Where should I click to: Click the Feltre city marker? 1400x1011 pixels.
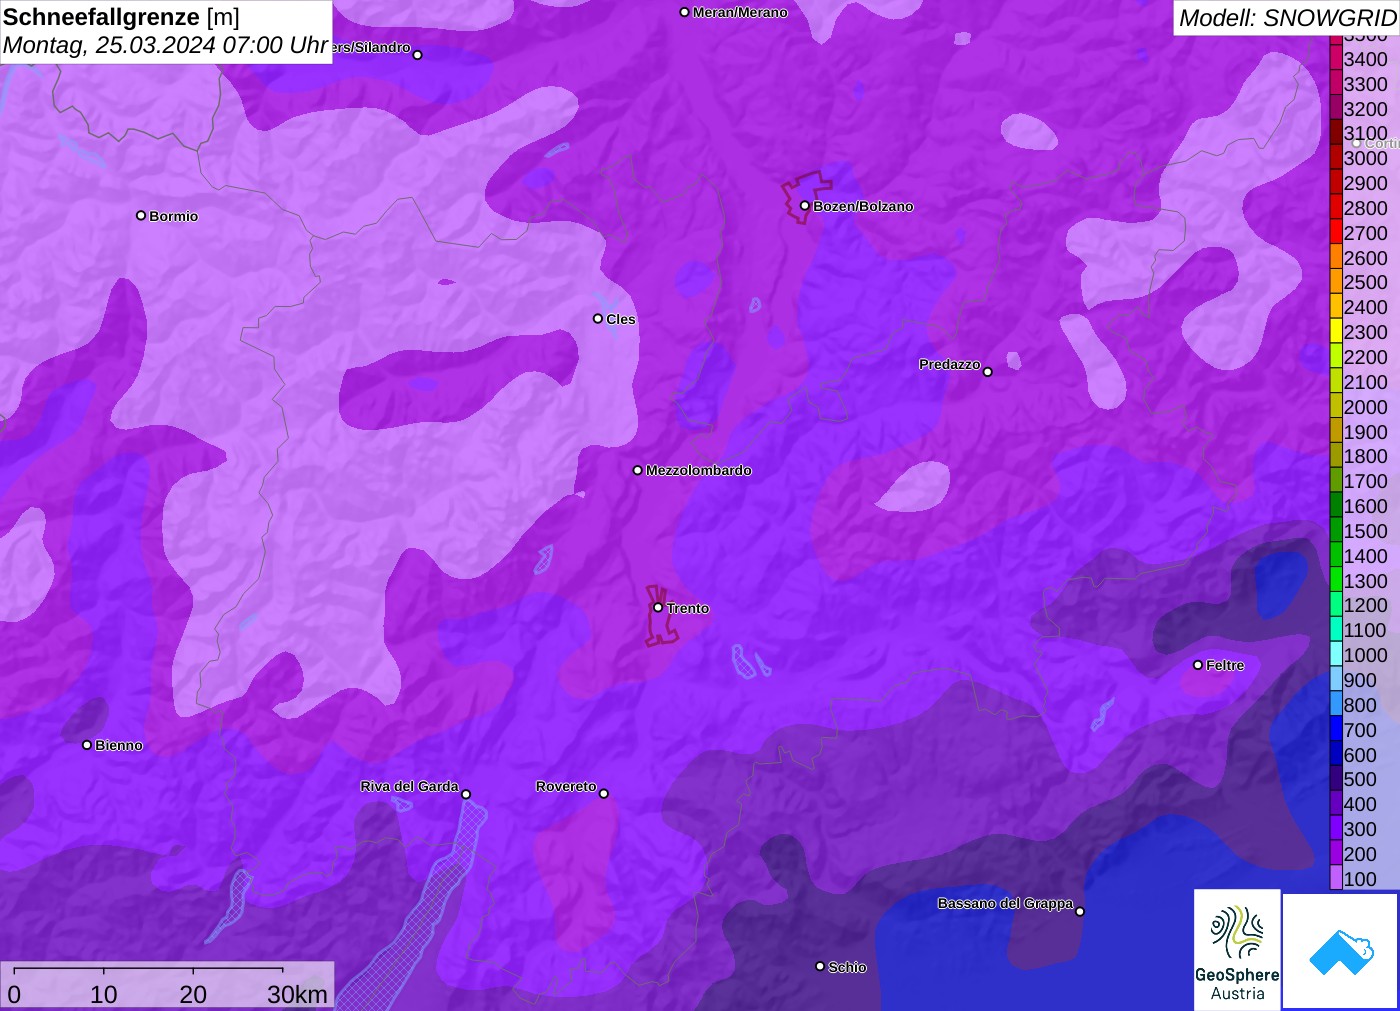[x=1198, y=665]
